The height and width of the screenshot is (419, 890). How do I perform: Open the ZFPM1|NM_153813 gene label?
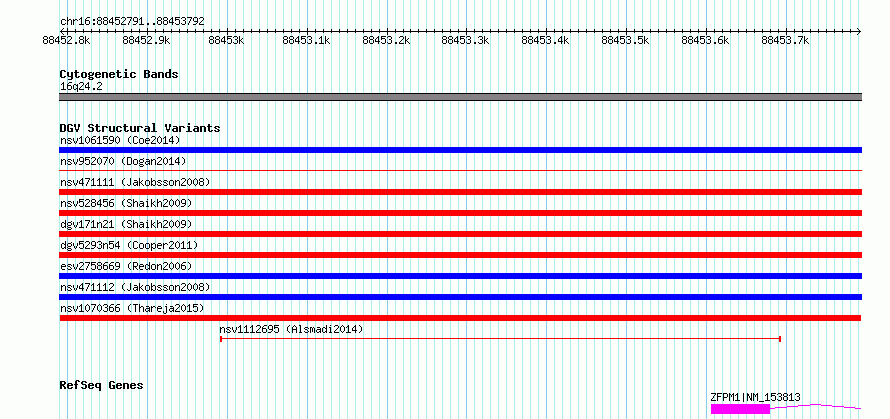pyautogui.click(x=755, y=397)
